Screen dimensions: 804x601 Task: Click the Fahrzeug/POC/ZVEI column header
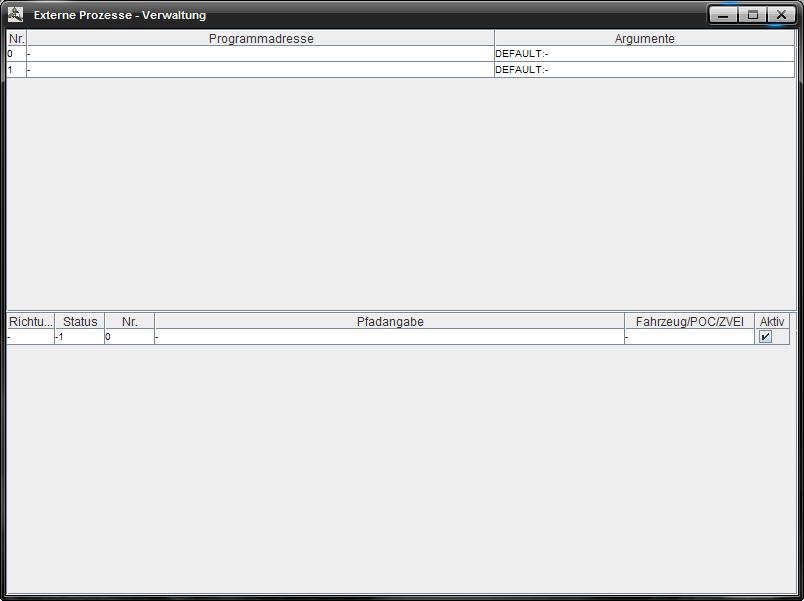click(689, 322)
